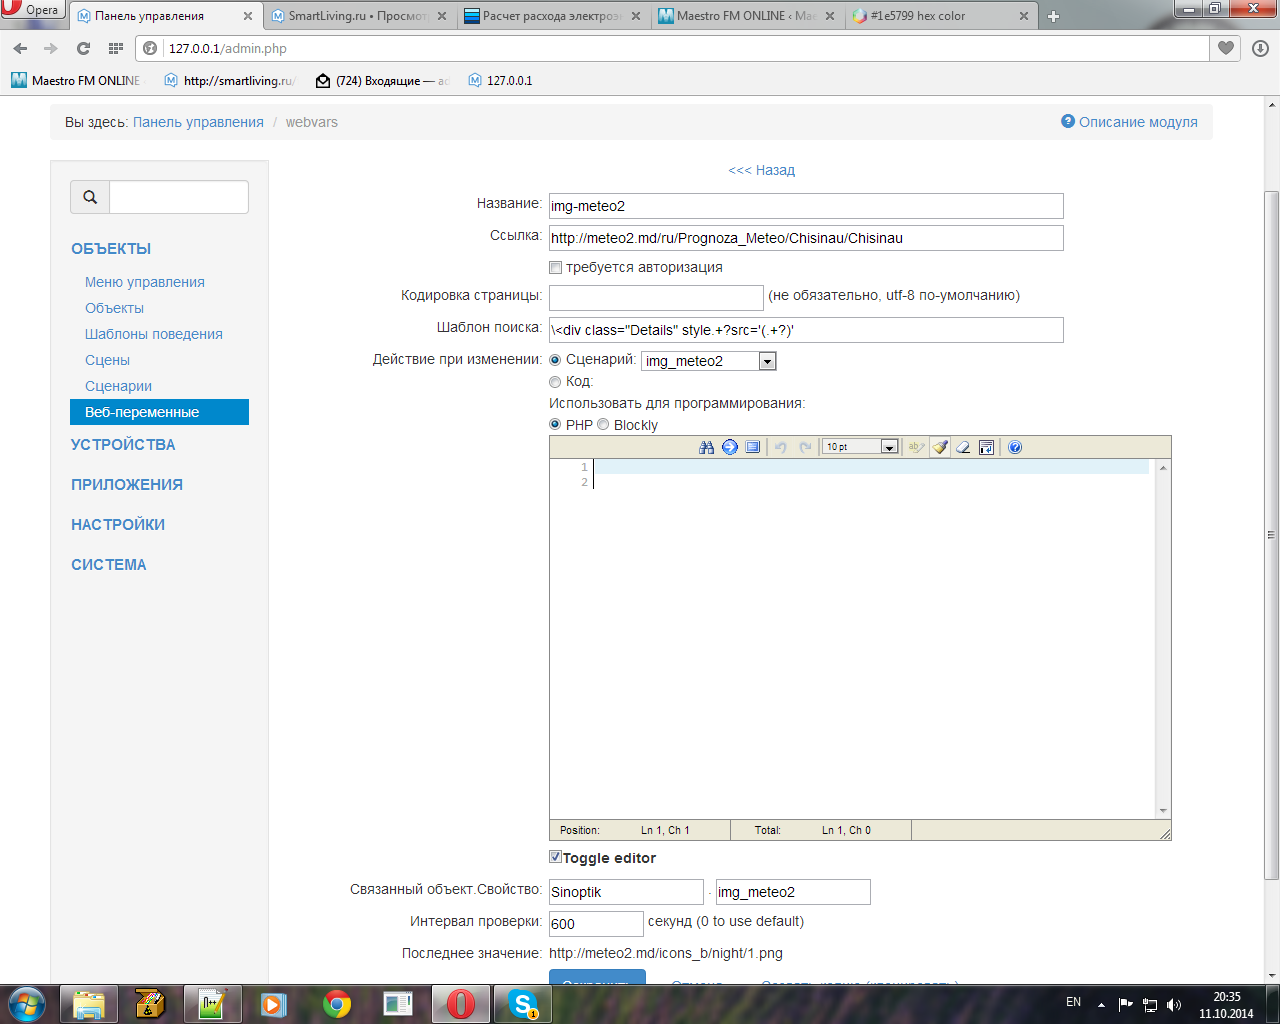The height and width of the screenshot is (1024, 1280).
Task: Toggle fullscreen mode icon in editor toolbar
Action: point(753,447)
